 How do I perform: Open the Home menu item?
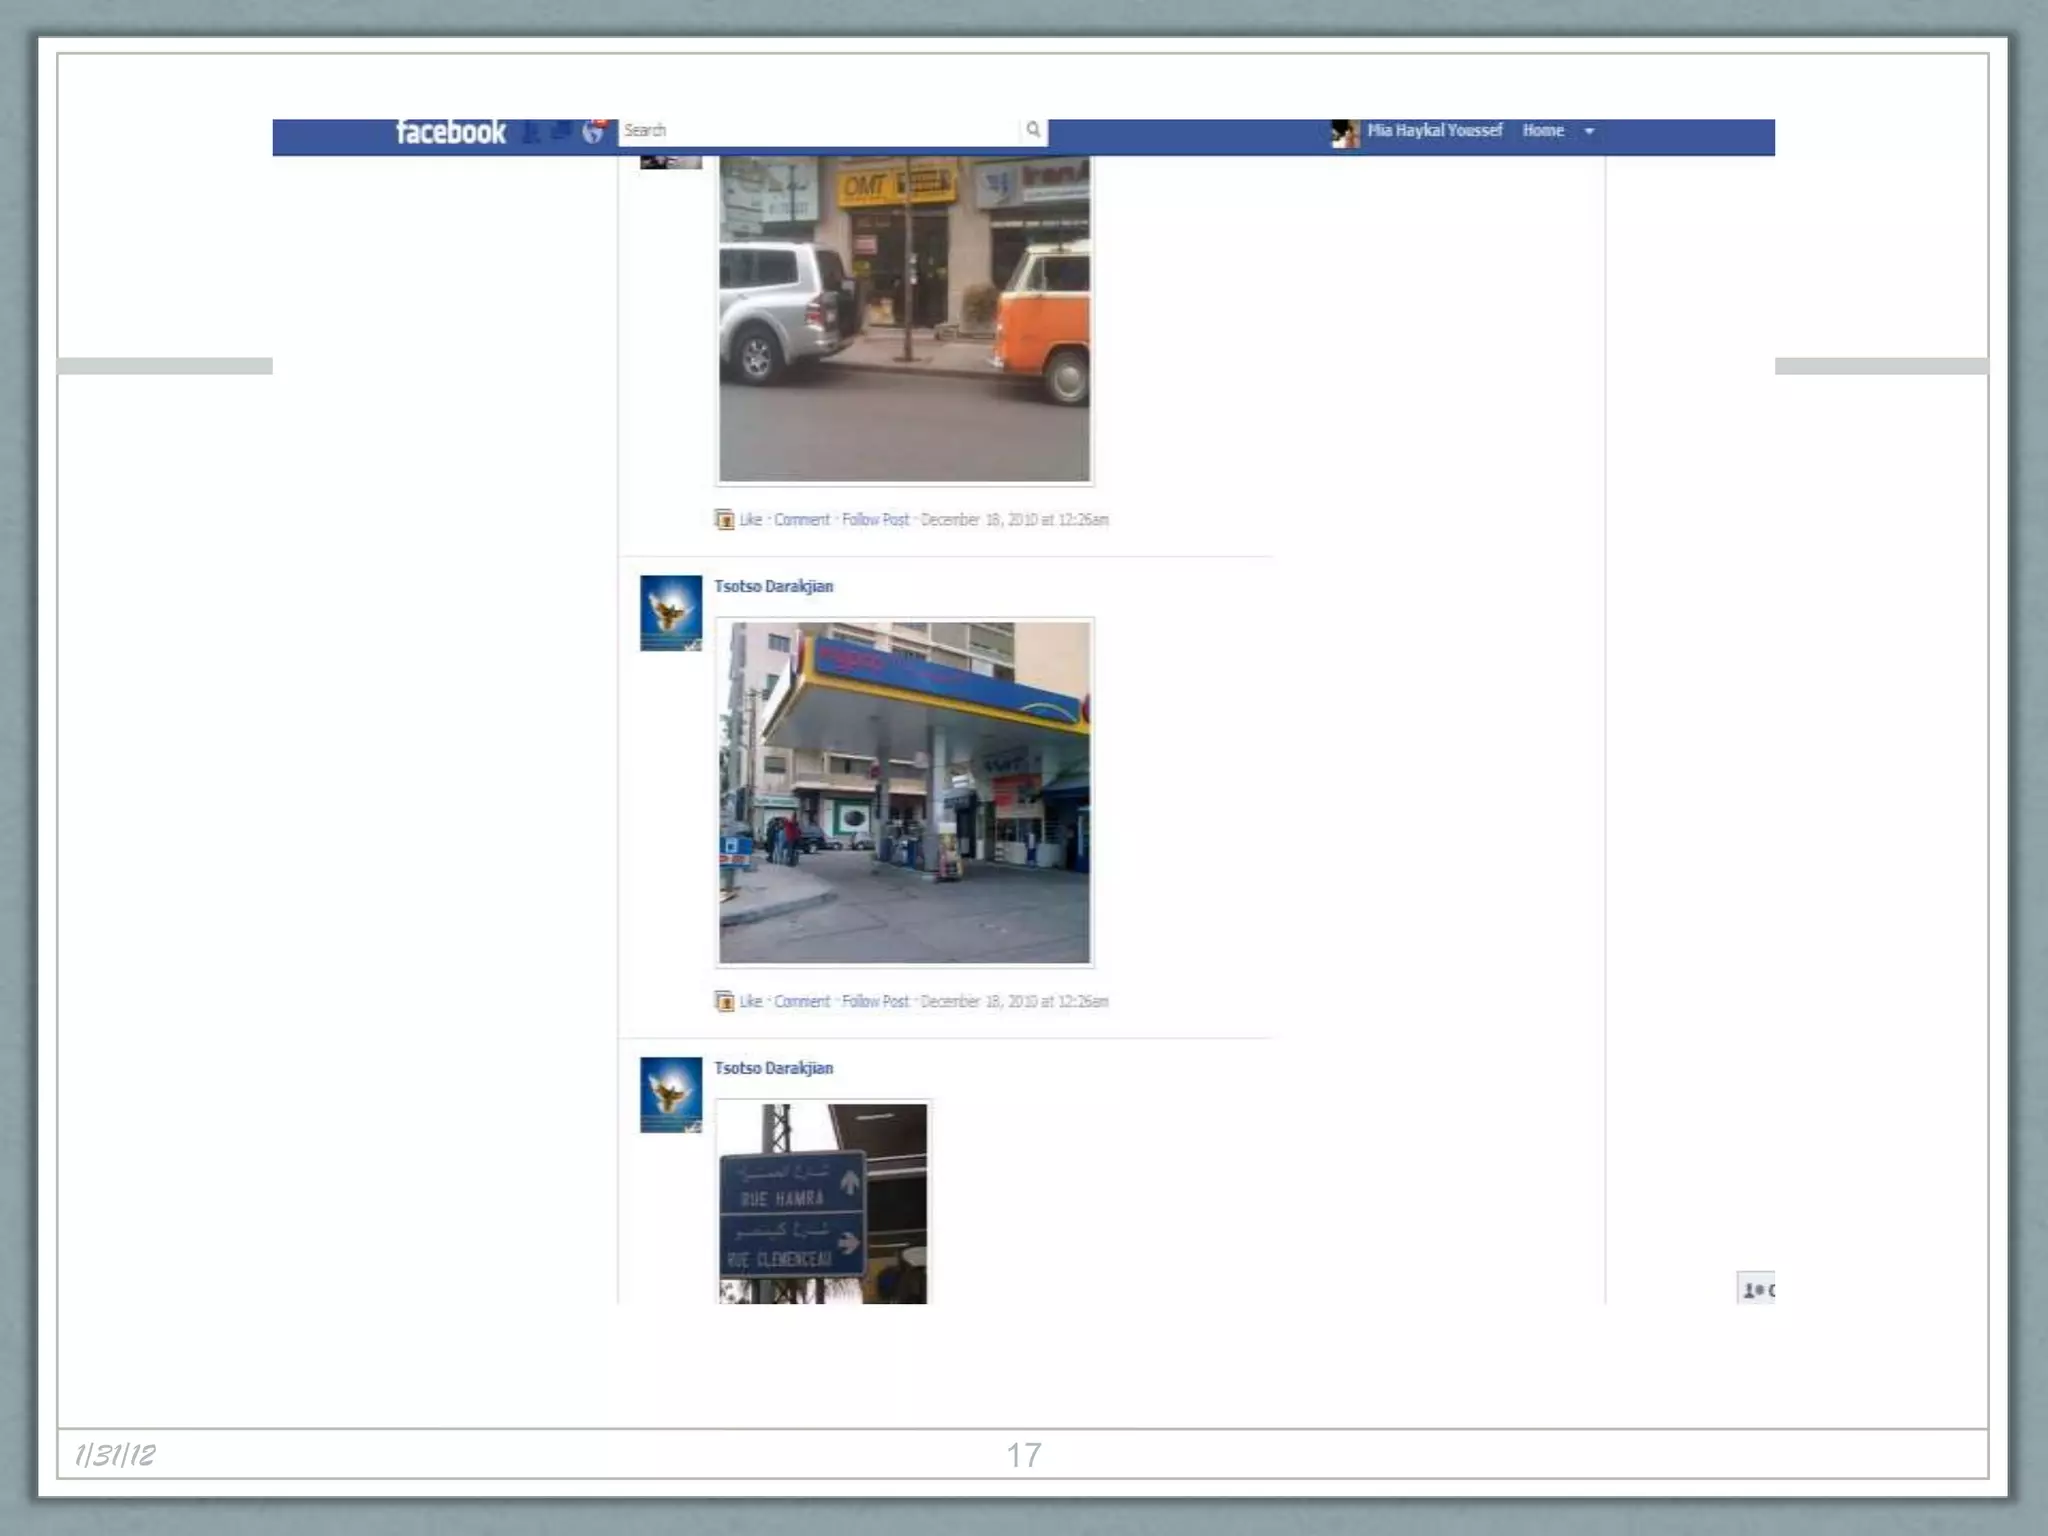tap(1542, 130)
